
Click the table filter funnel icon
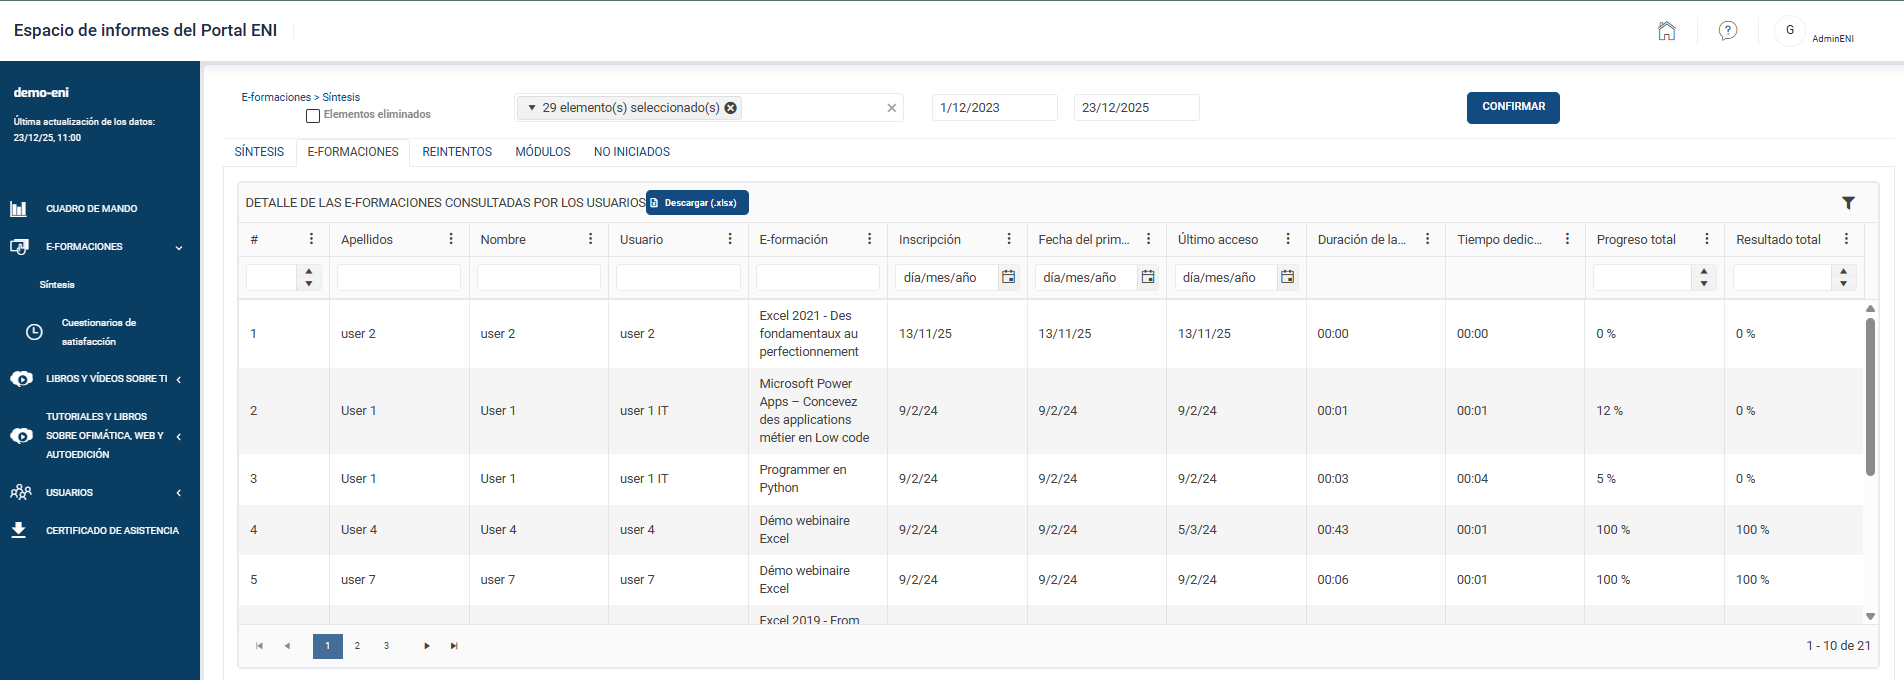[x=1848, y=203]
